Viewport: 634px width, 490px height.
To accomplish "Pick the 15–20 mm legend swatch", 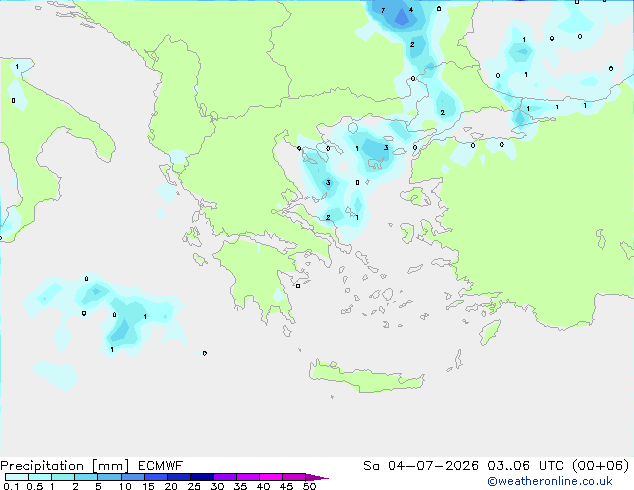I will tap(156, 477).
